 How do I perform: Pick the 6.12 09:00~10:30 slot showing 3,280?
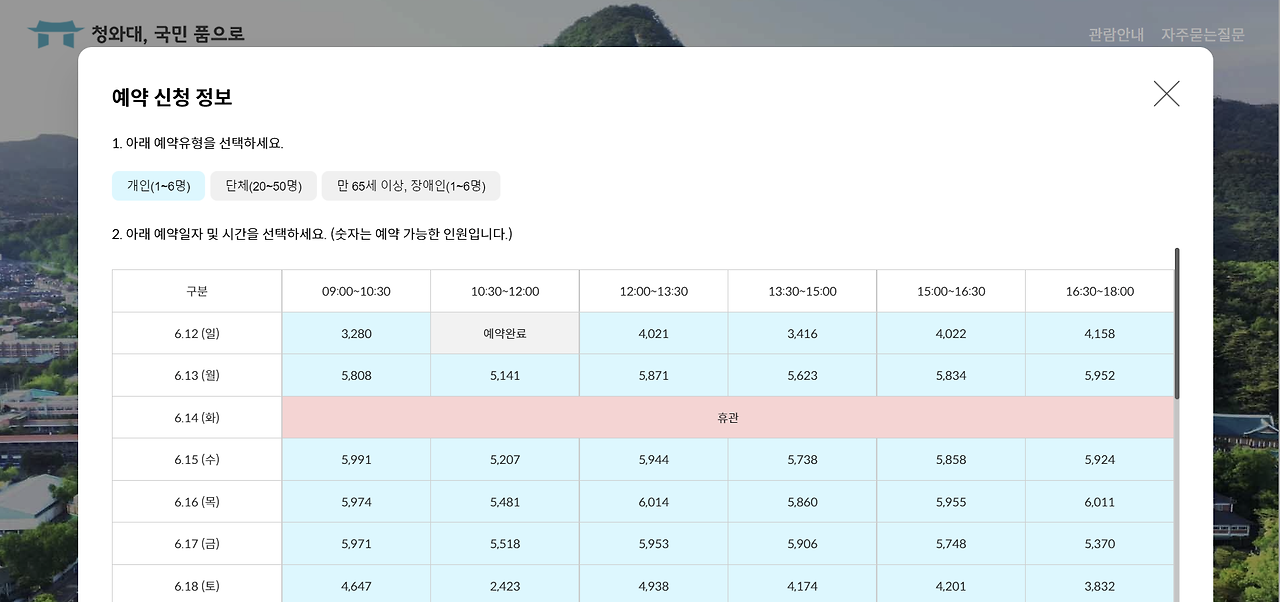tap(356, 333)
